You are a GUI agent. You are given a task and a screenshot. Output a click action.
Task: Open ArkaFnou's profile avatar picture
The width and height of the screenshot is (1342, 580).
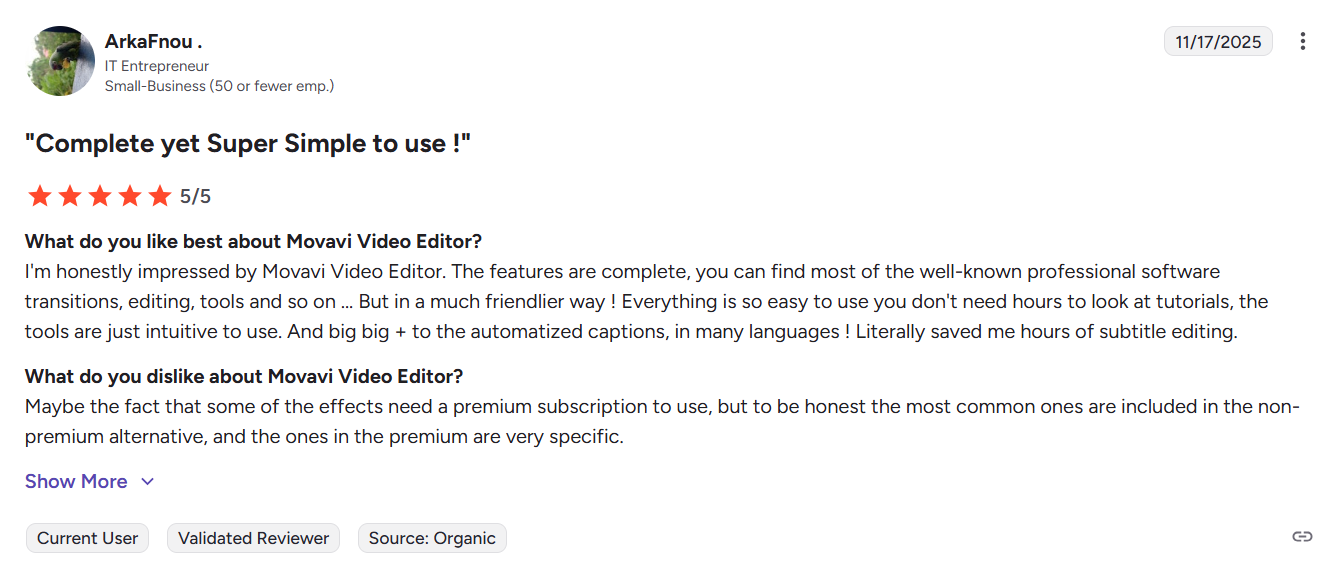[x=60, y=61]
